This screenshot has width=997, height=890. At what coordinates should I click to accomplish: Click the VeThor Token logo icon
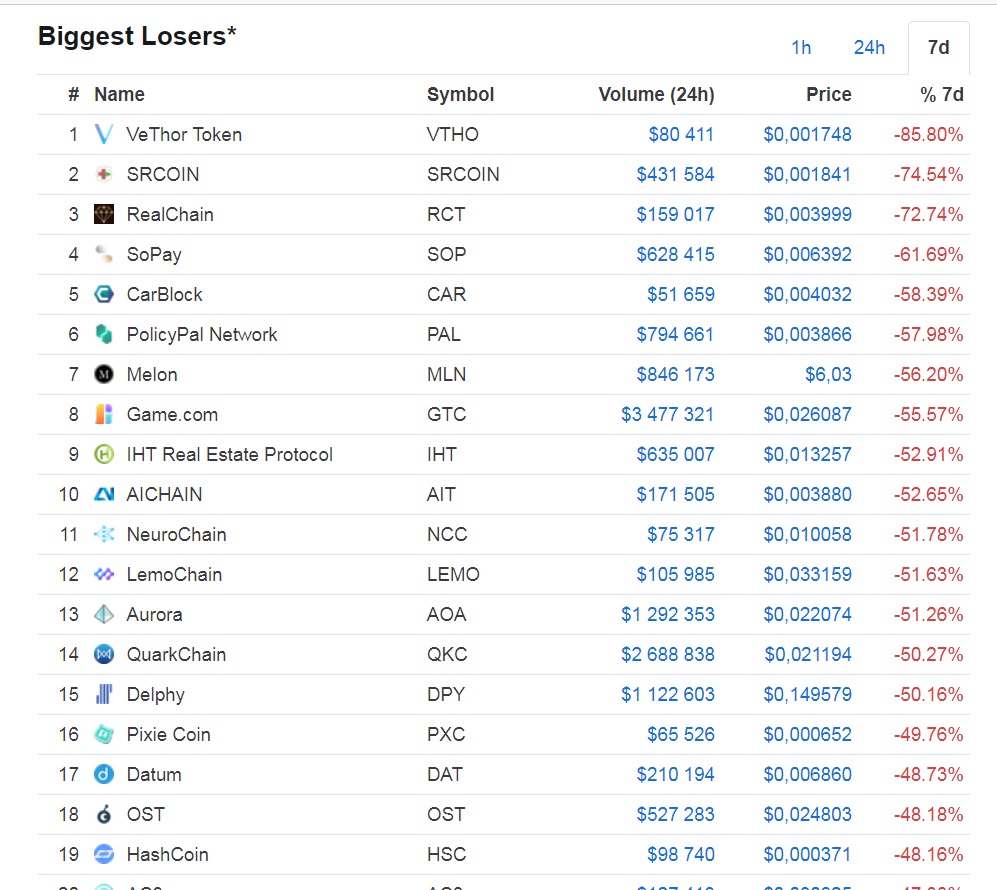pyautogui.click(x=104, y=134)
